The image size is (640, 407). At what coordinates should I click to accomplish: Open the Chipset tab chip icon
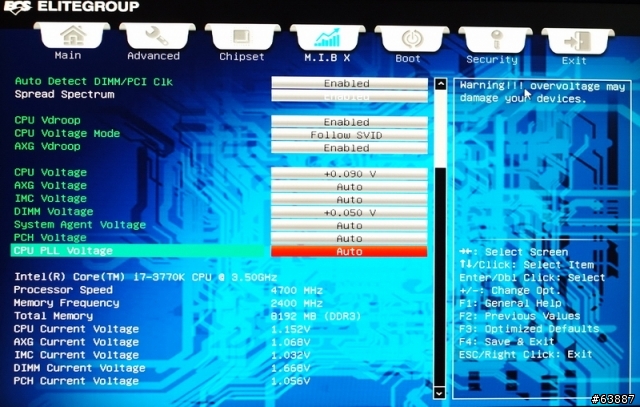[242, 37]
